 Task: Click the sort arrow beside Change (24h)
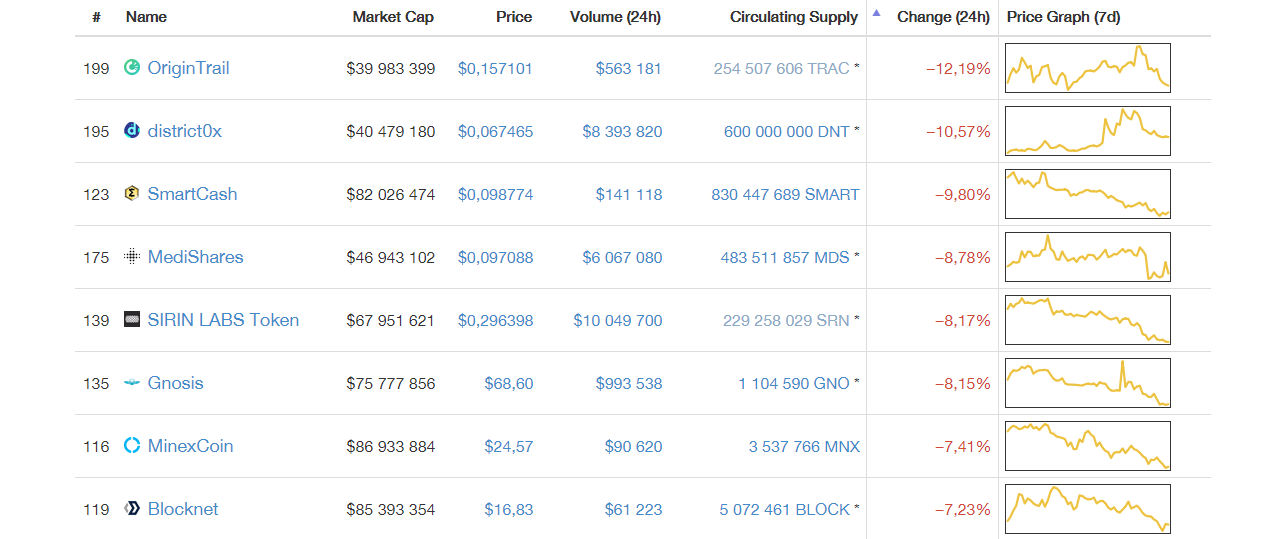(x=877, y=14)
